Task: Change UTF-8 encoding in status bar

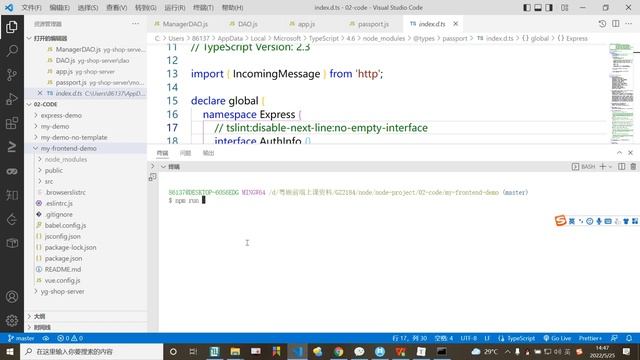Action: (x=469, y=338)
